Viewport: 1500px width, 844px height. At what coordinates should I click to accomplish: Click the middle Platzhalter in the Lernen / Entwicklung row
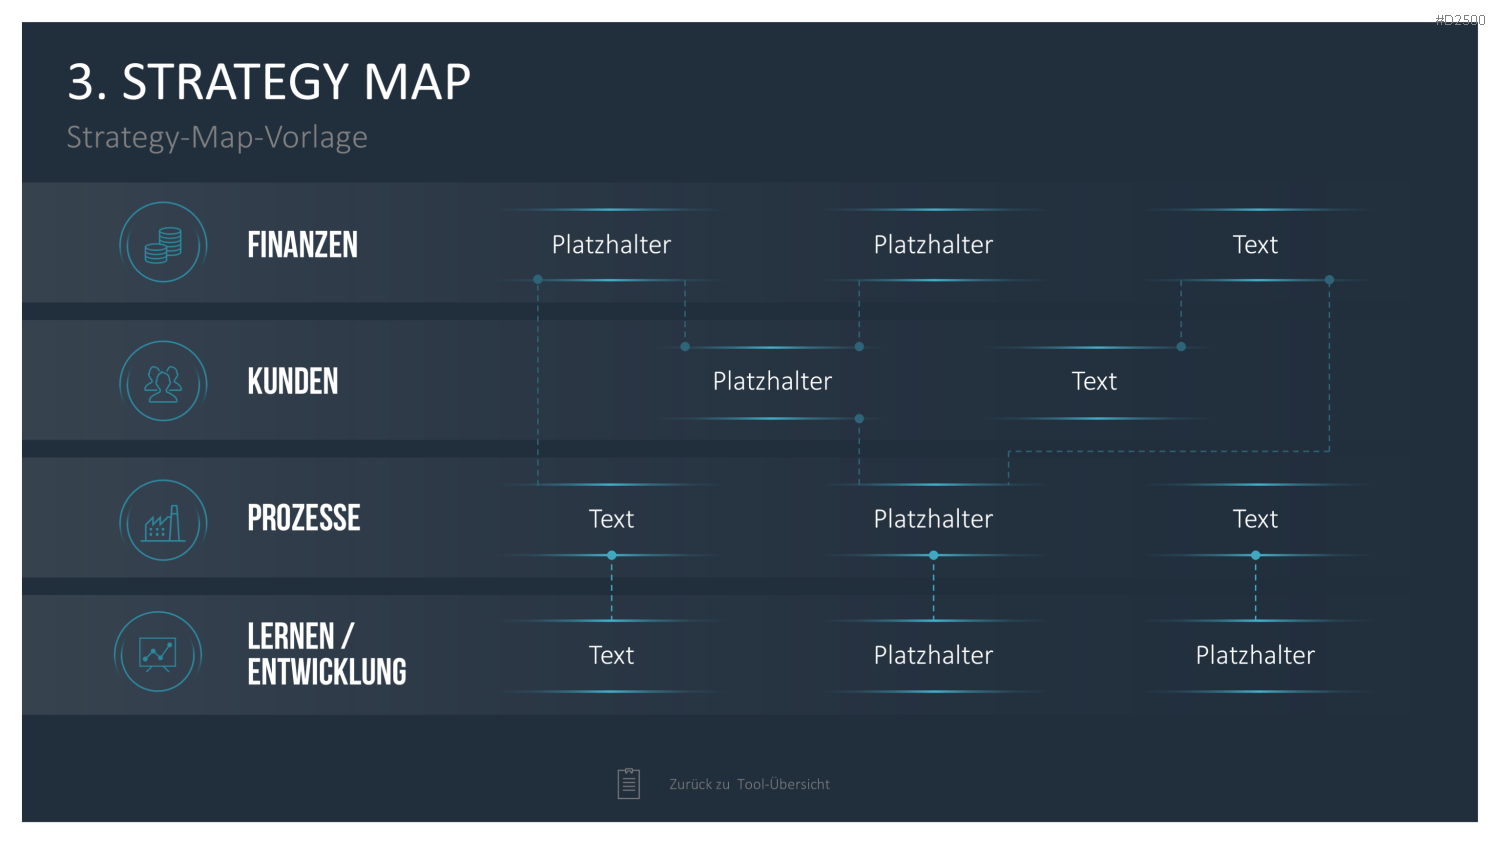coord(933,656)
